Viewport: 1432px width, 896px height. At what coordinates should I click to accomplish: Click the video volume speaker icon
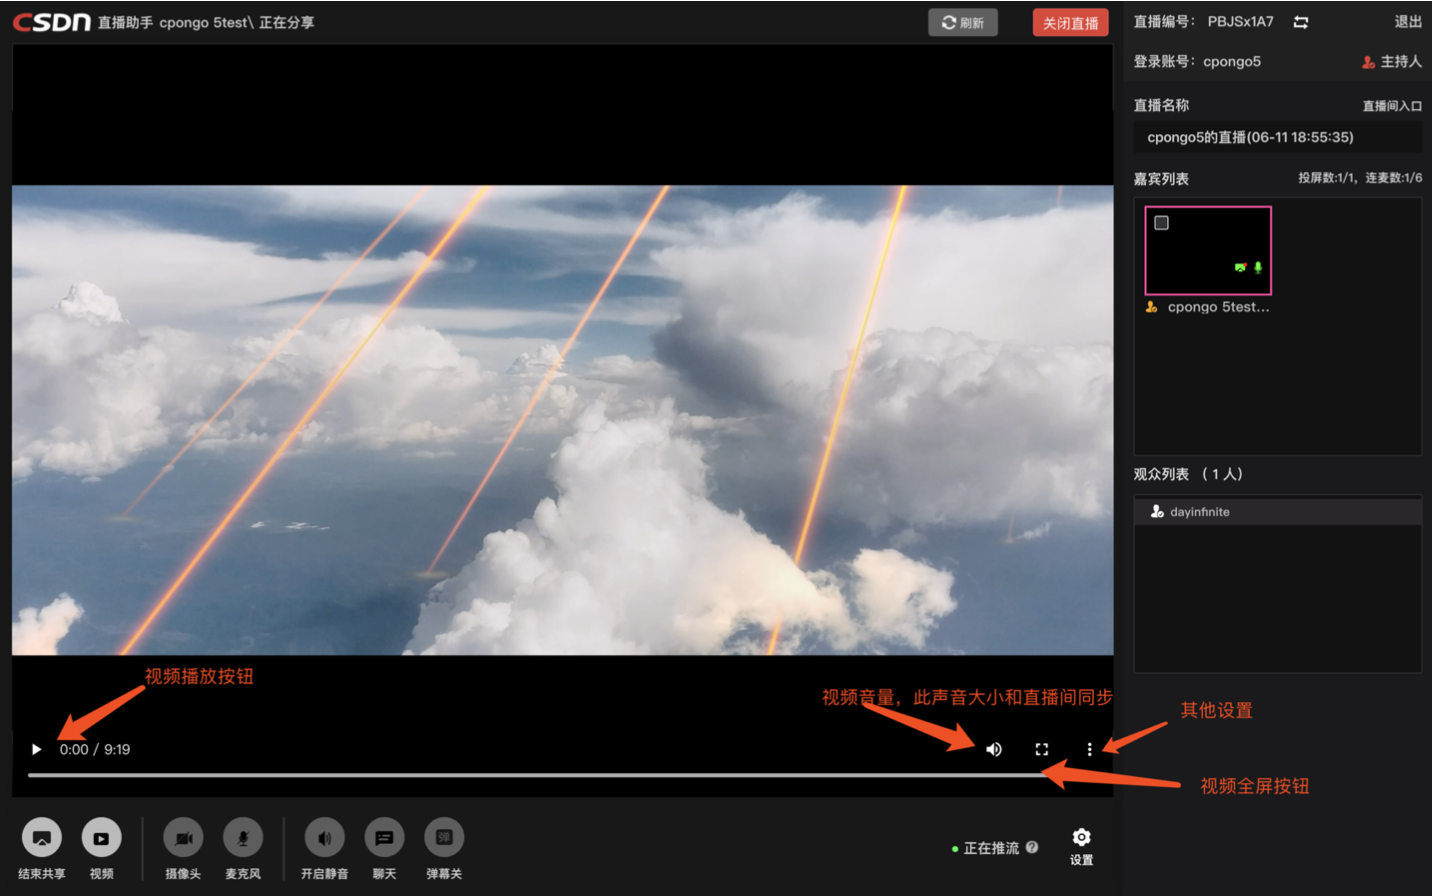coord(994,749)
